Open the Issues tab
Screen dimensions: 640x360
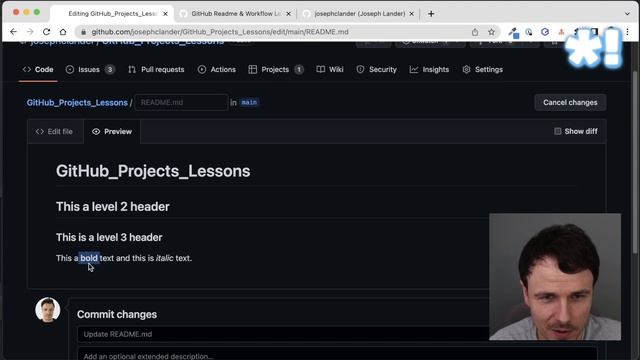[x=90, y=69]
